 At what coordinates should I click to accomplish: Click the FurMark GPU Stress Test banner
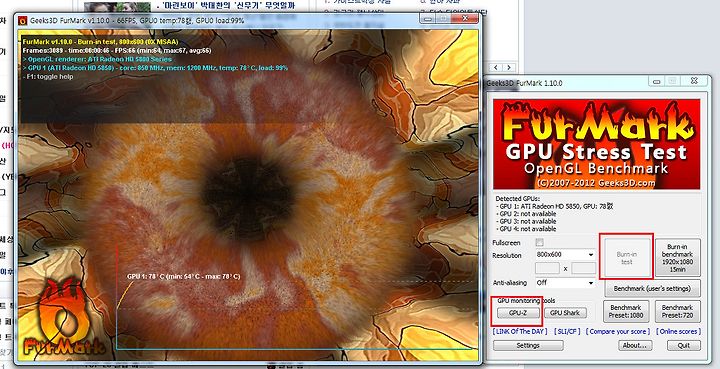coord(596,144)
